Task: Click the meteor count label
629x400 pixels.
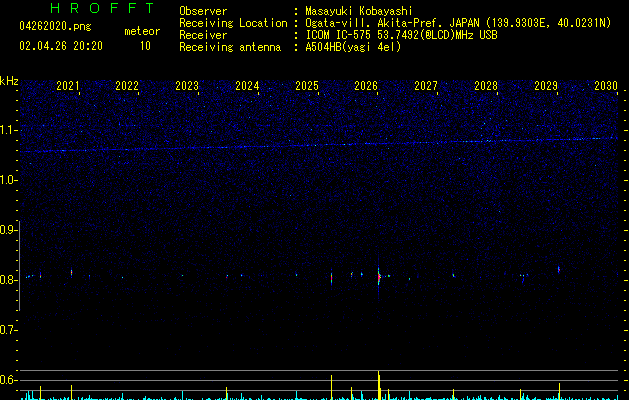Action: tap(142, 31)
